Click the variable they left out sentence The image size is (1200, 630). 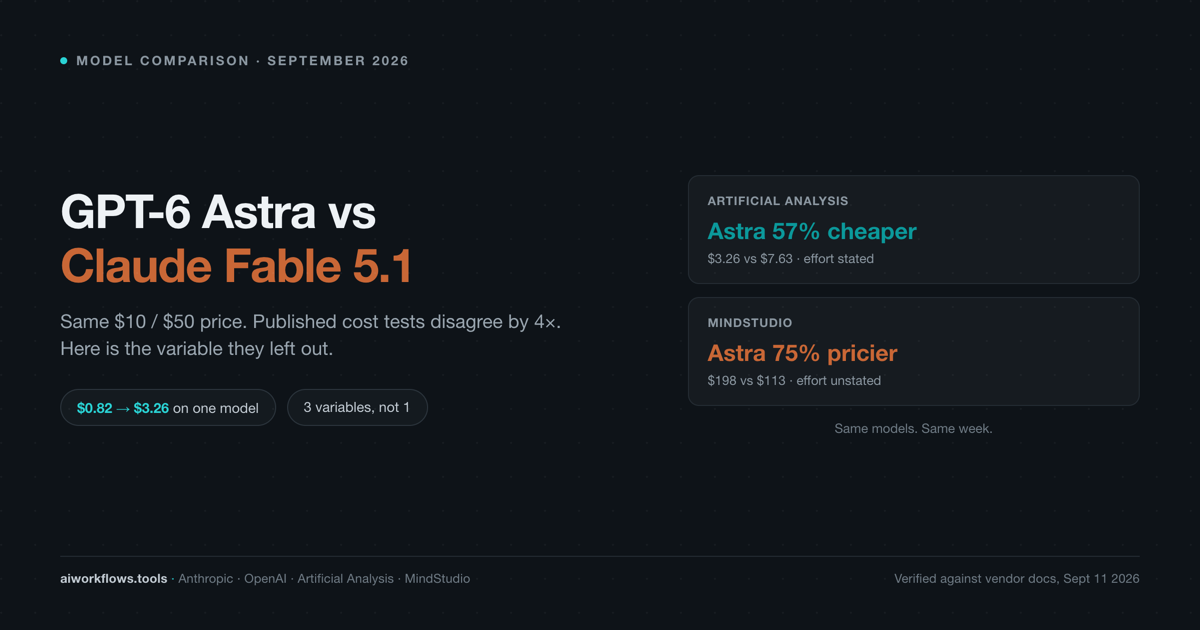196,349
